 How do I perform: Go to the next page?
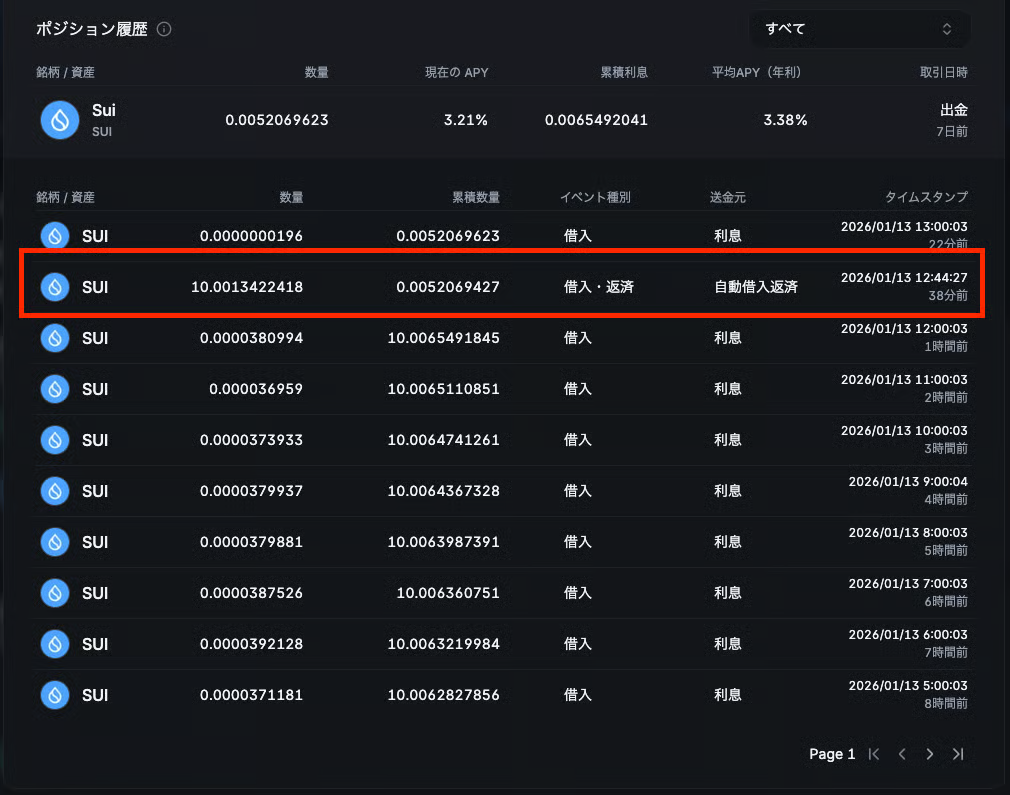(930, 754)
